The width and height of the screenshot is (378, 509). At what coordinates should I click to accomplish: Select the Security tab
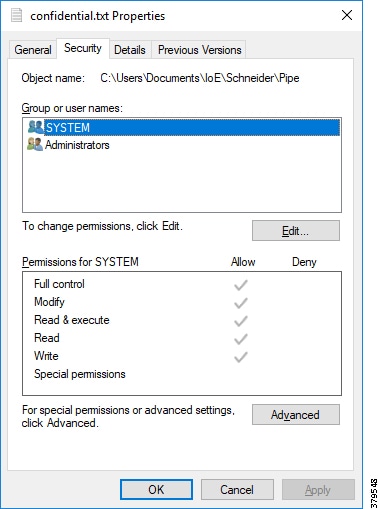point(83,48)
